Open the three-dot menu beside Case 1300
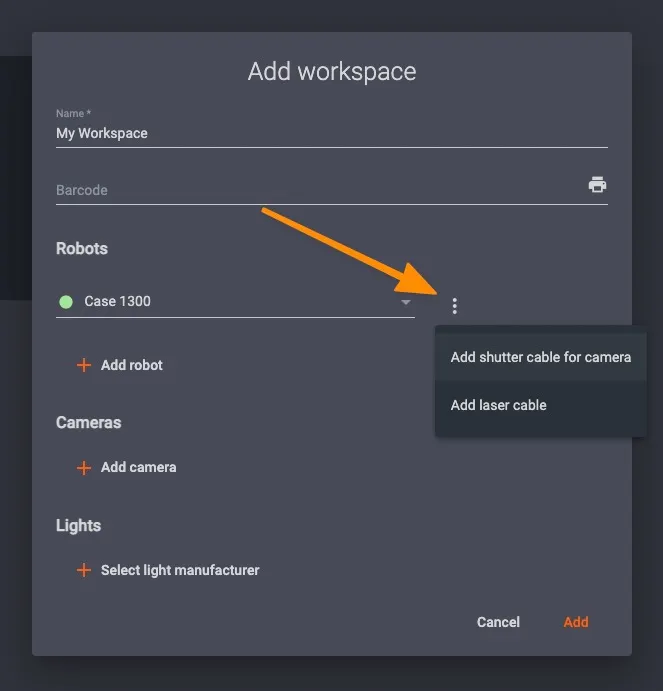The image size is (663, 691). (454, 305)
